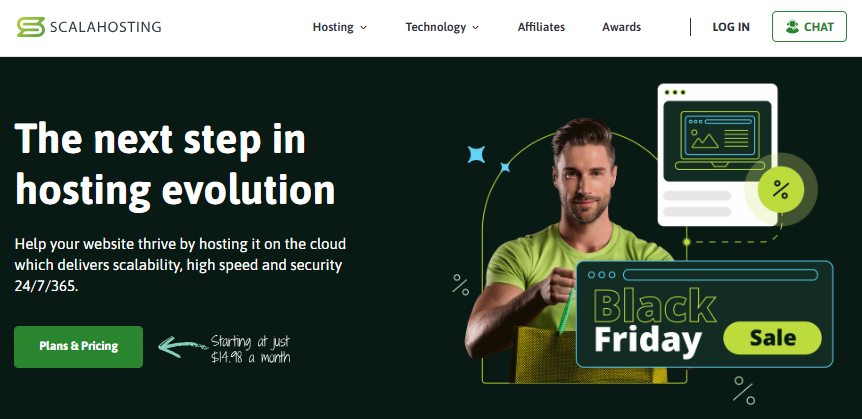Click the percent symbol left of the man

pos(461,285)
